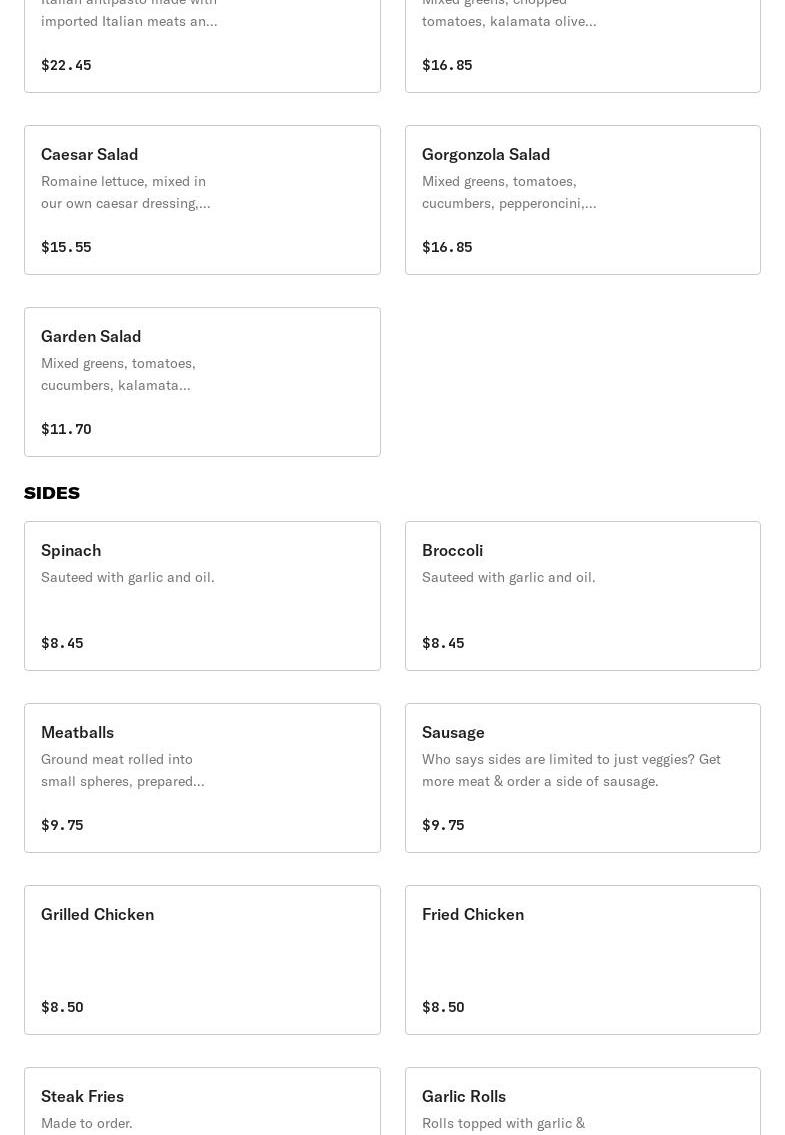Click the $8.50 price under Fried Chicken
785x1135 pixels.
coord(443,1007)
